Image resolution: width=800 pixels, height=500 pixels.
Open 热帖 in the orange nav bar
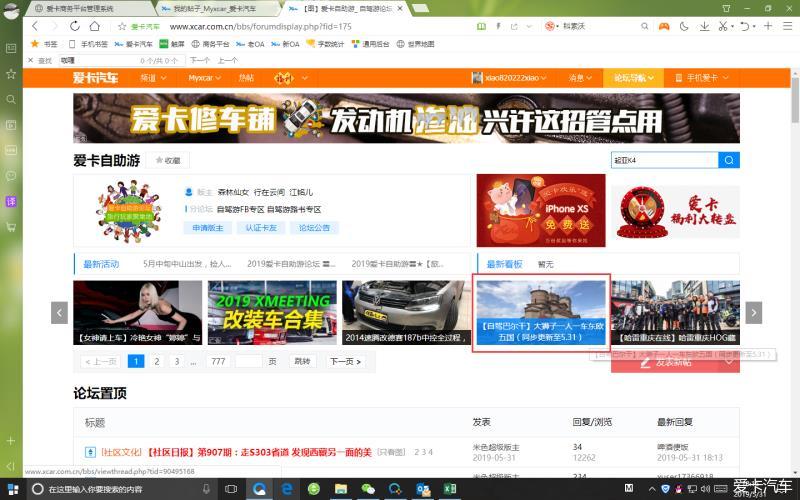pyautogui.click(x=246, y=78)
